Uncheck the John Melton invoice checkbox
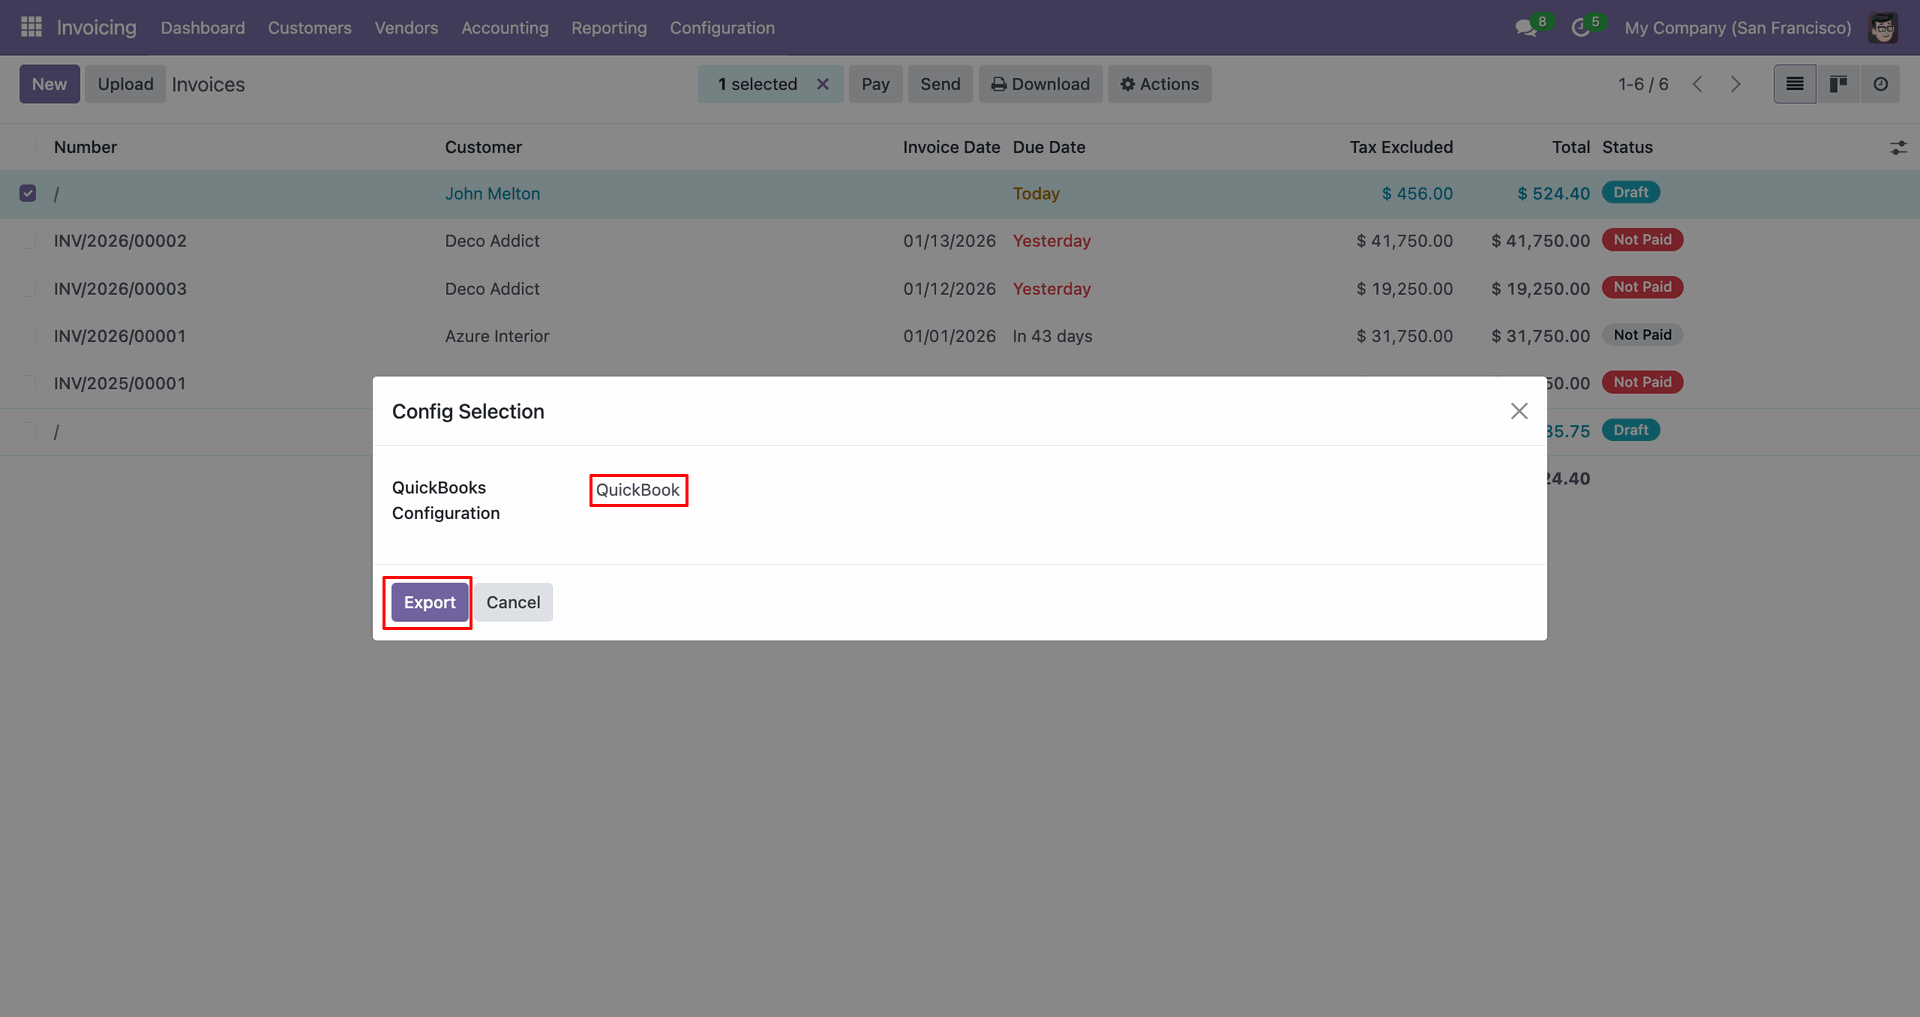Viewport: 1920px width, 1017px height. click(x=28, y=193)
